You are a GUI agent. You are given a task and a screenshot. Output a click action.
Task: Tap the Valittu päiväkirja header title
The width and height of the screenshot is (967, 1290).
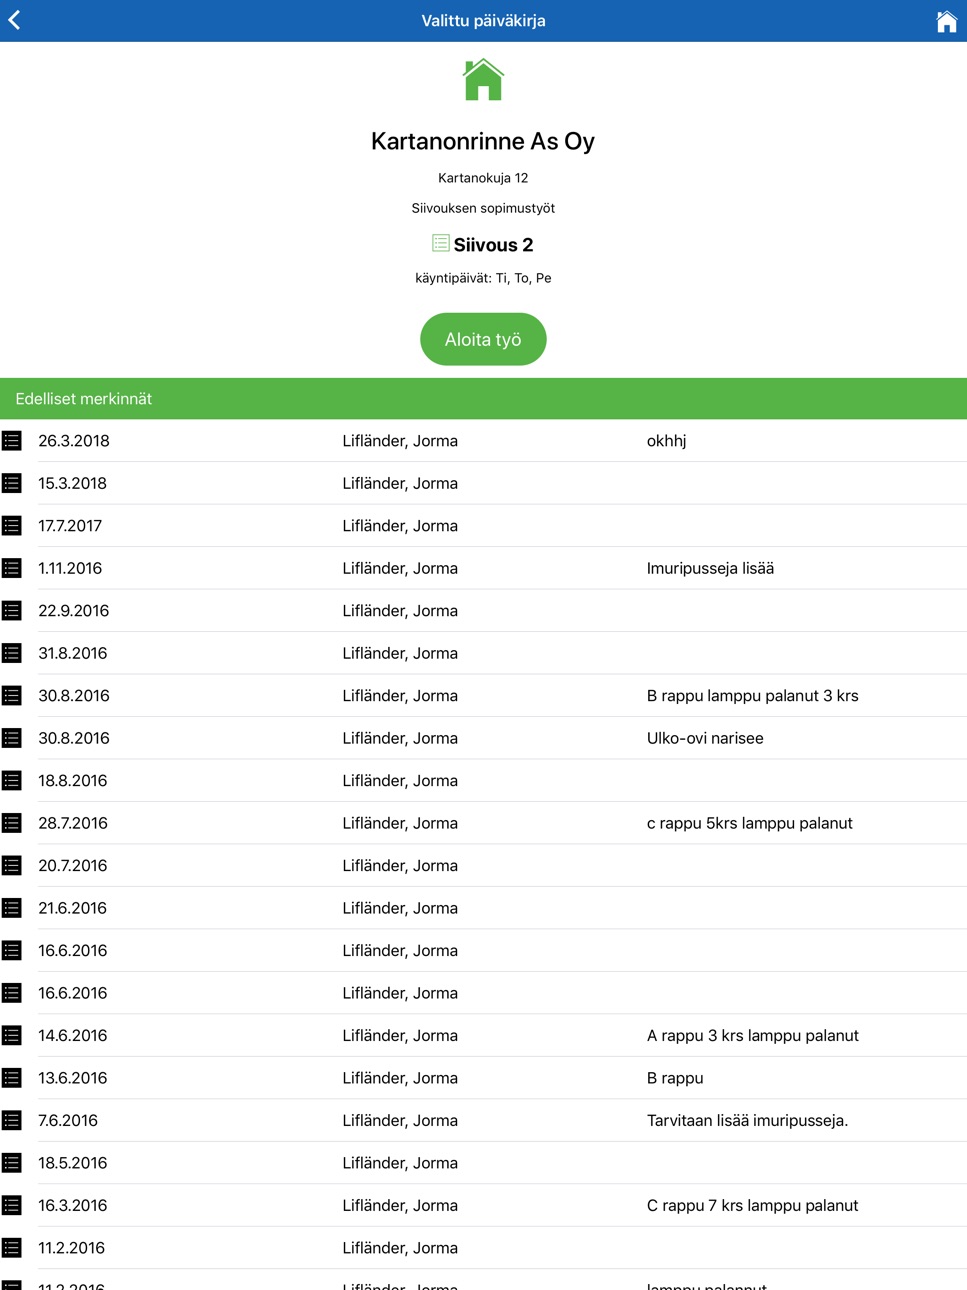pos(483,21)
